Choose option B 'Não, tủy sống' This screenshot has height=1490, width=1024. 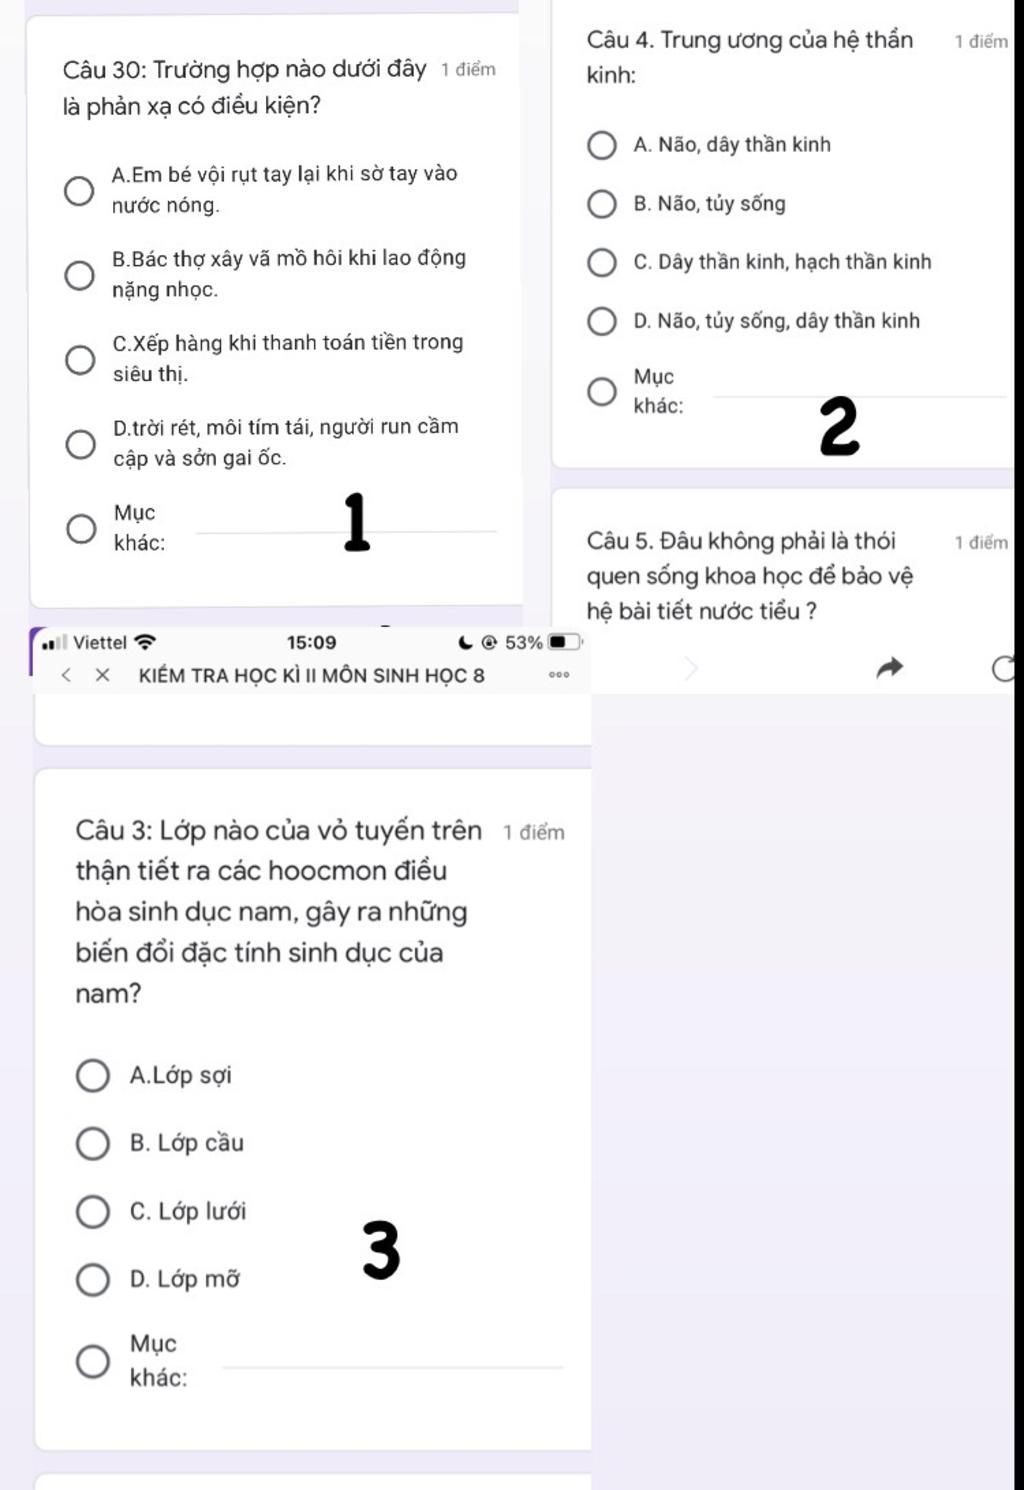pyautogui.click(x=601, y=204)
